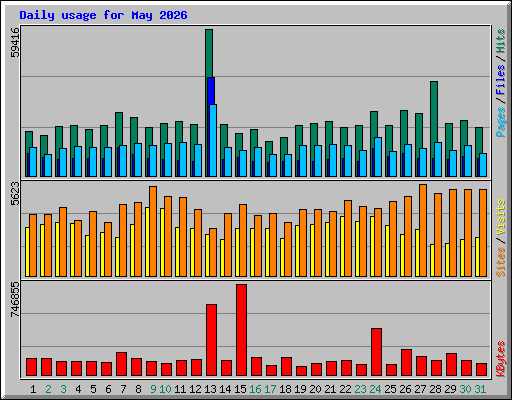Click day label 7 on the x-axis

[123, 389]
